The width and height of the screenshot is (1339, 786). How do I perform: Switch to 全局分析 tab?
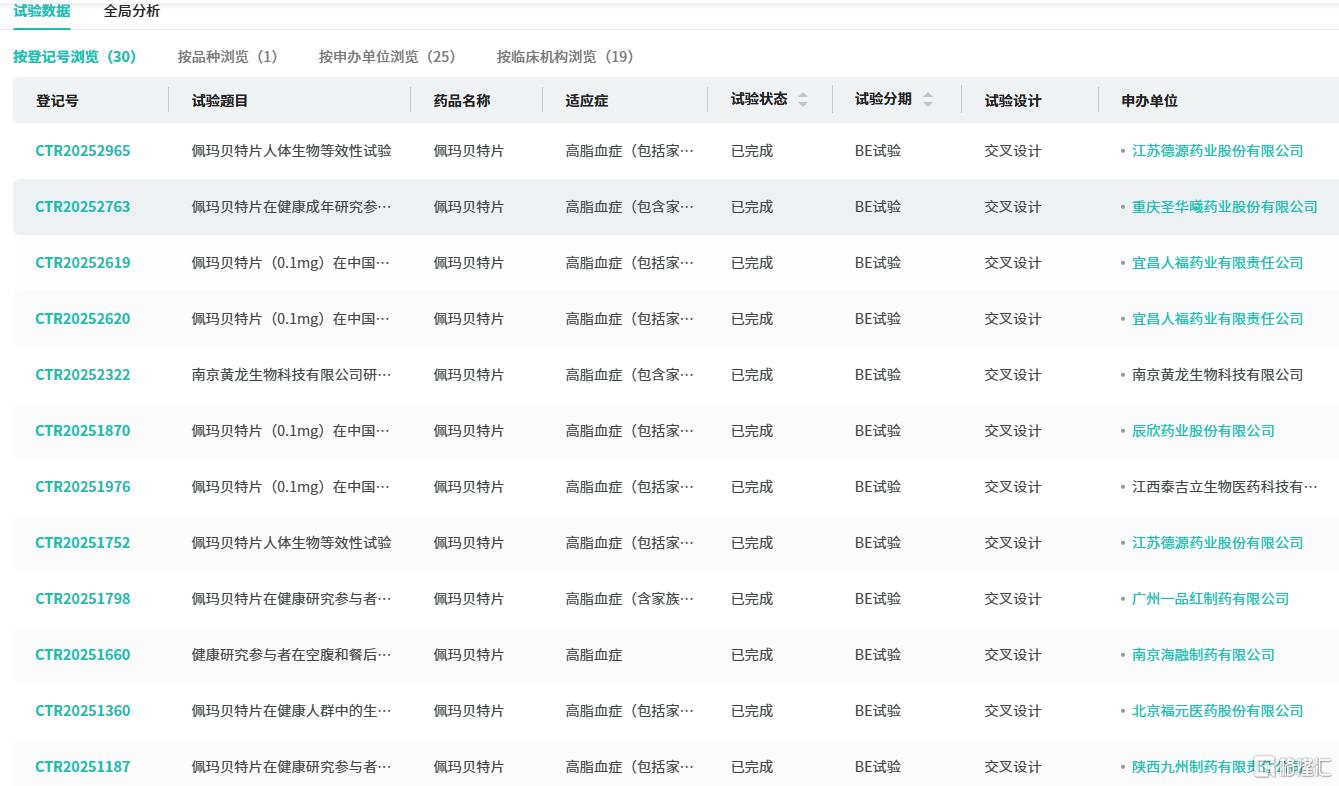click(131, 11)
